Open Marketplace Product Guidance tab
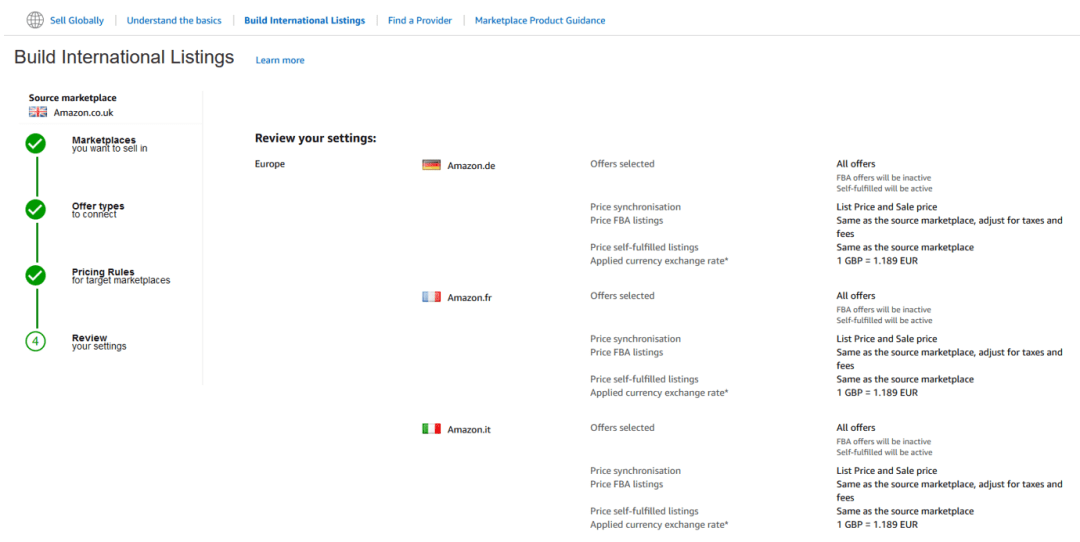The height and width of the screenshot is (542, 1080). [x=540, y=20]
